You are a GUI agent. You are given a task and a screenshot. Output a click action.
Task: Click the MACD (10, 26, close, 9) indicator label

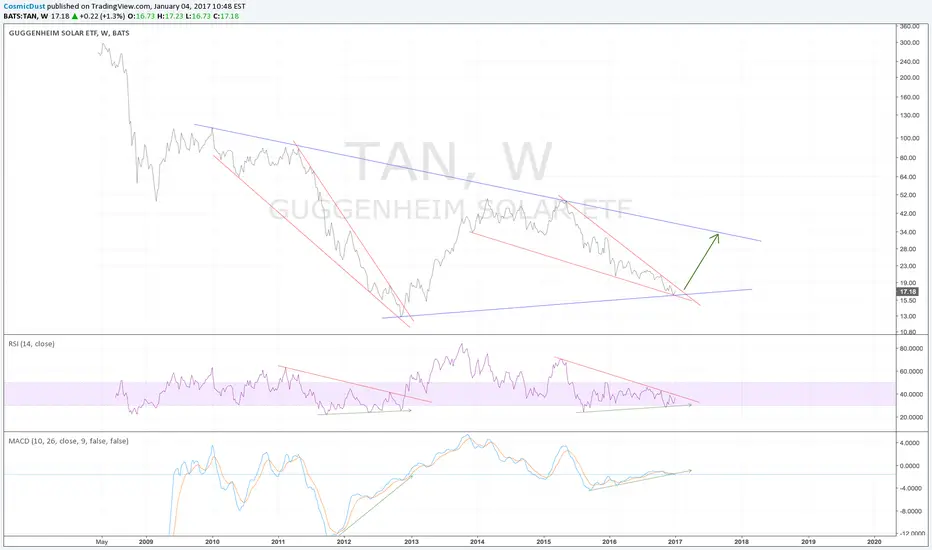pos(68,441)
